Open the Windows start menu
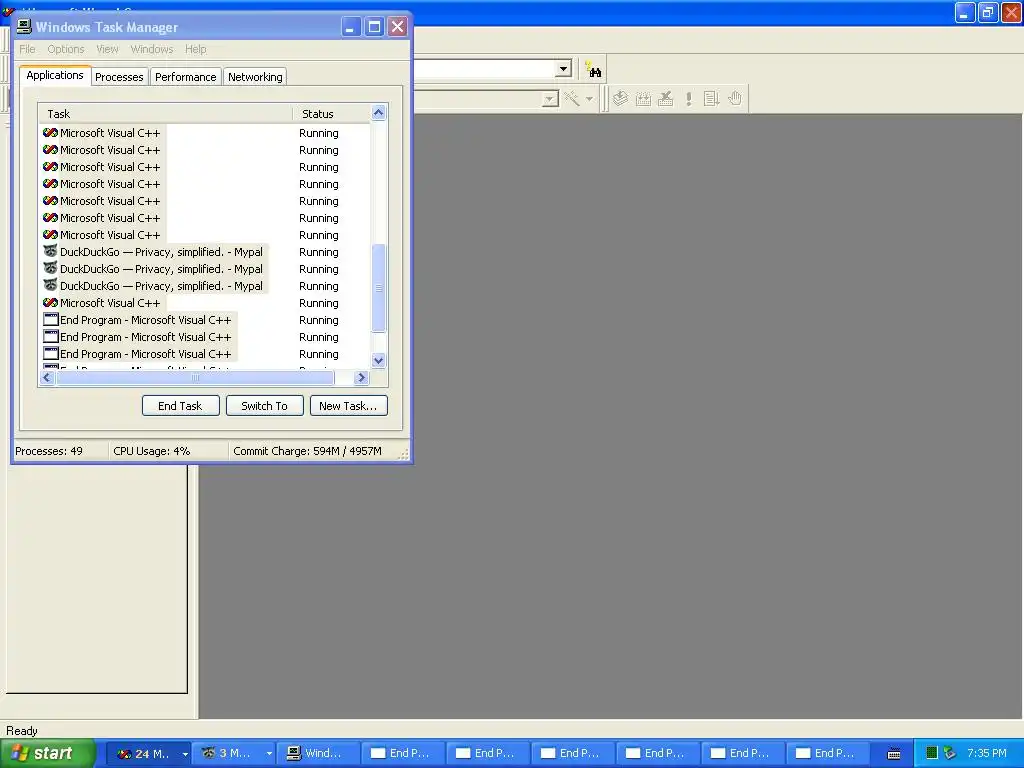 point(48,754)
